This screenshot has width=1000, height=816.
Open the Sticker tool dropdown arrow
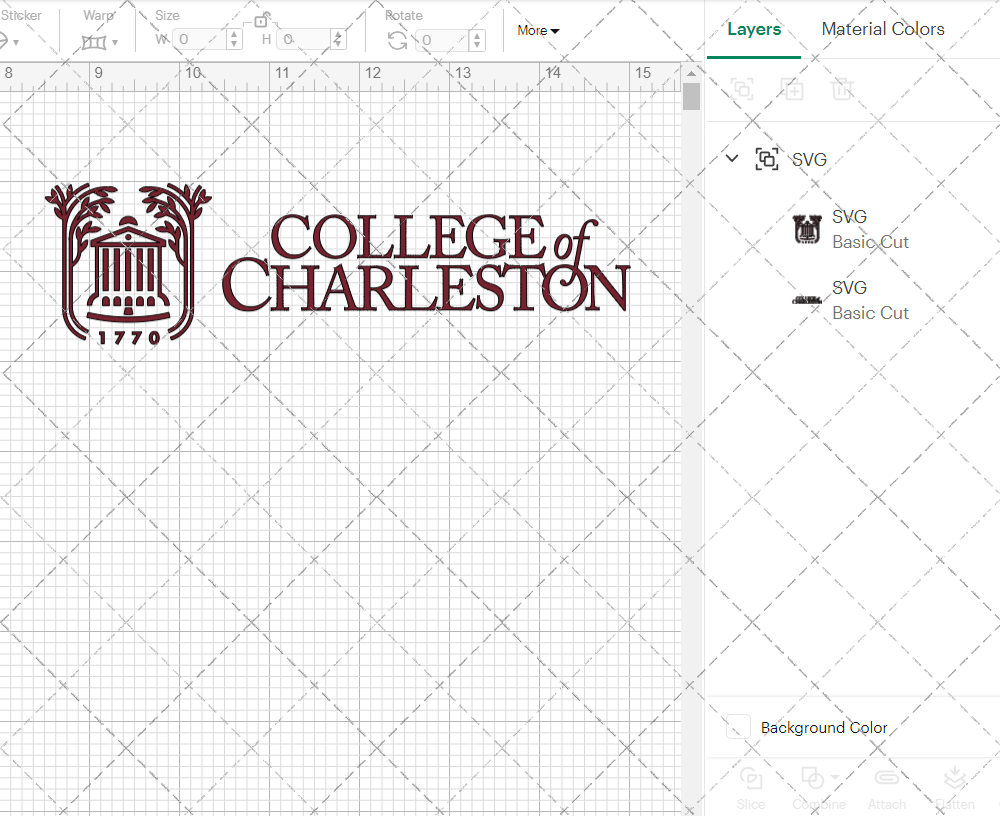click(x=16, y=43)
